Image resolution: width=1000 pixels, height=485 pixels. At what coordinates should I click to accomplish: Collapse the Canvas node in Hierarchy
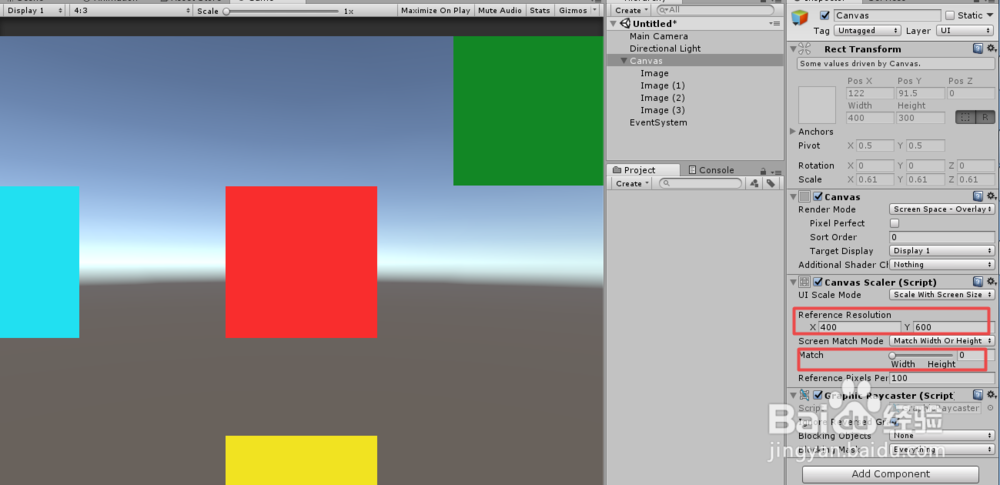(624, 61)
